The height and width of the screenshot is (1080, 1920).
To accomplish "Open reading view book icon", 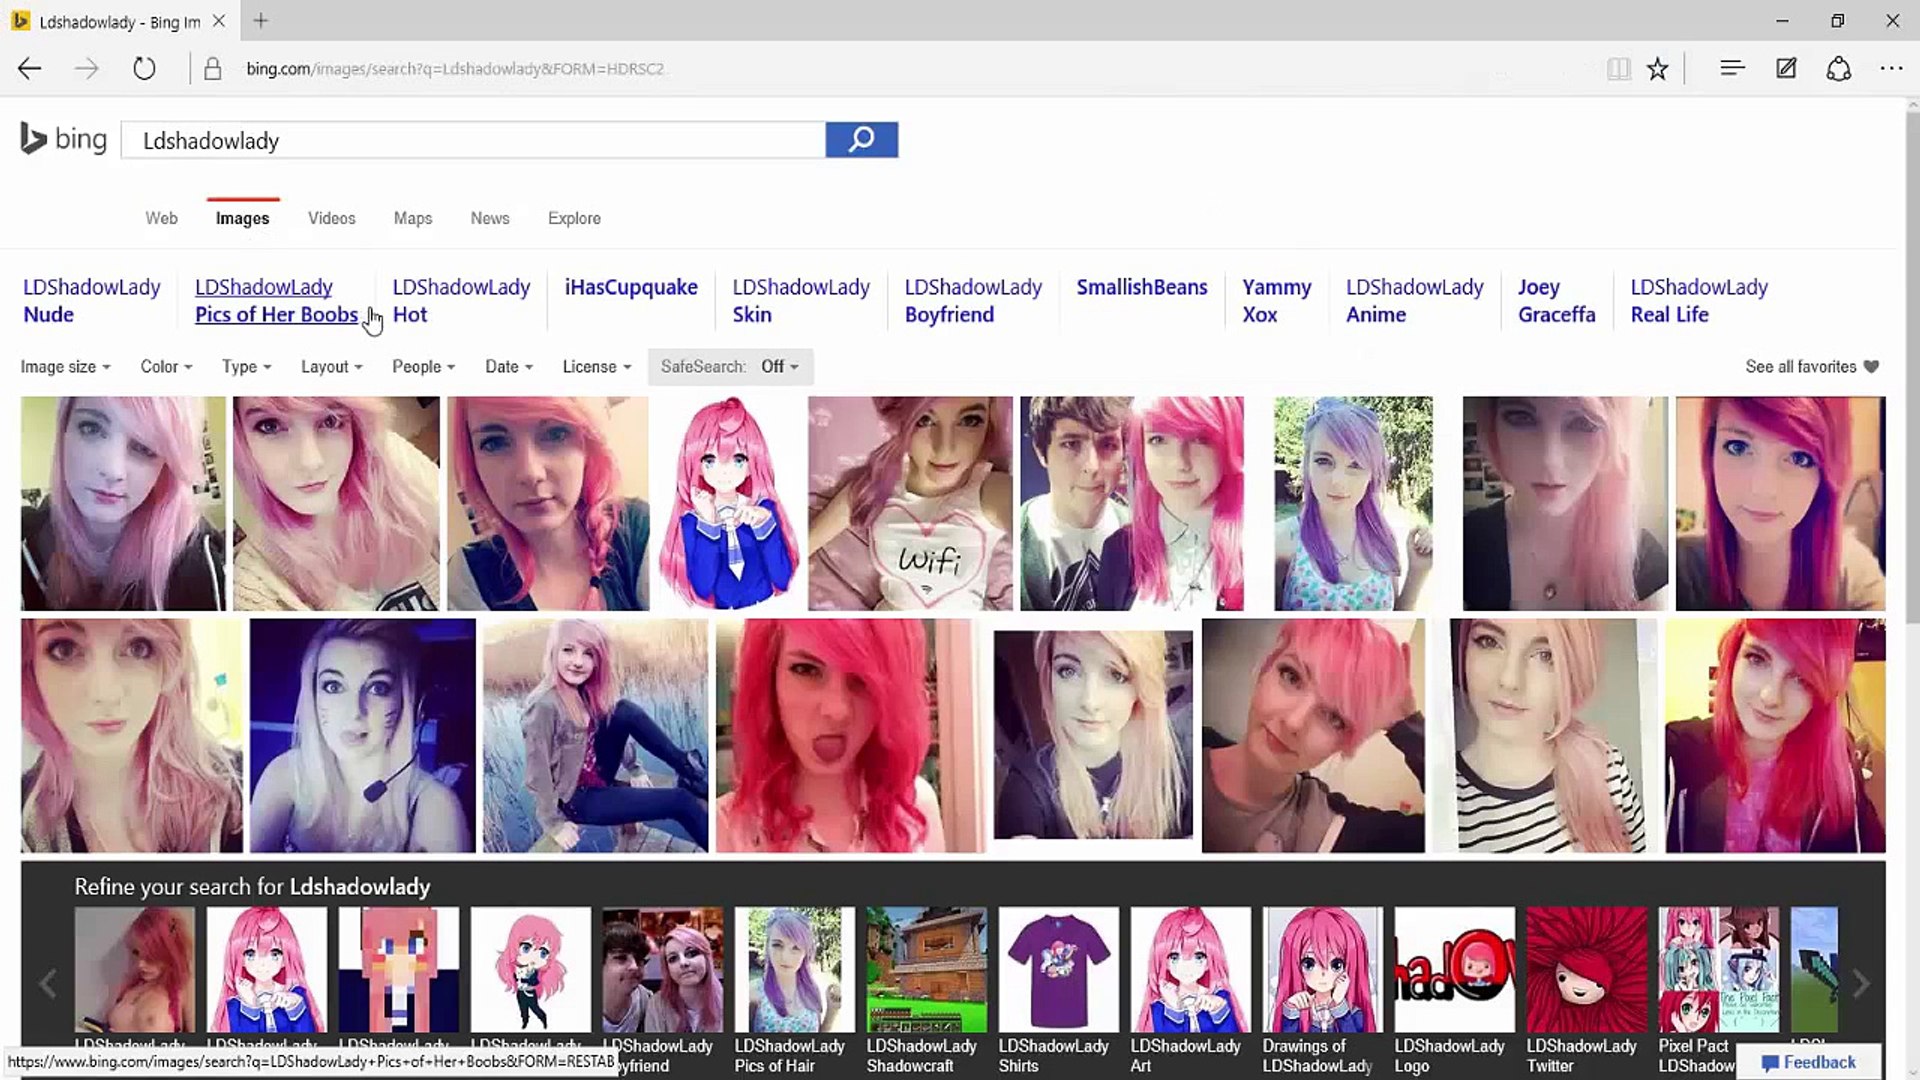I will [1618, 69].
